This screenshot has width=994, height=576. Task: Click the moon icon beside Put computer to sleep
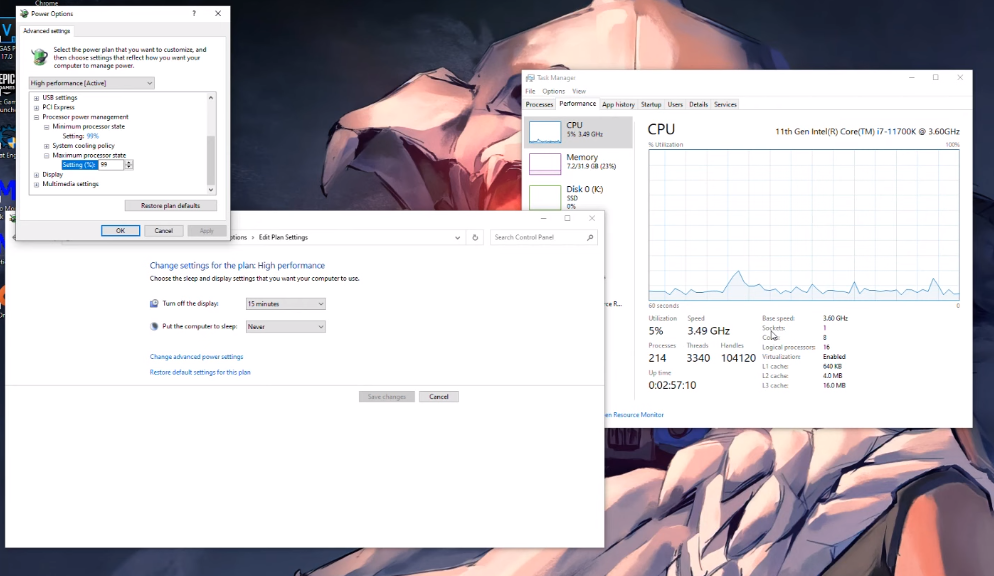click(x=154, y=326)
